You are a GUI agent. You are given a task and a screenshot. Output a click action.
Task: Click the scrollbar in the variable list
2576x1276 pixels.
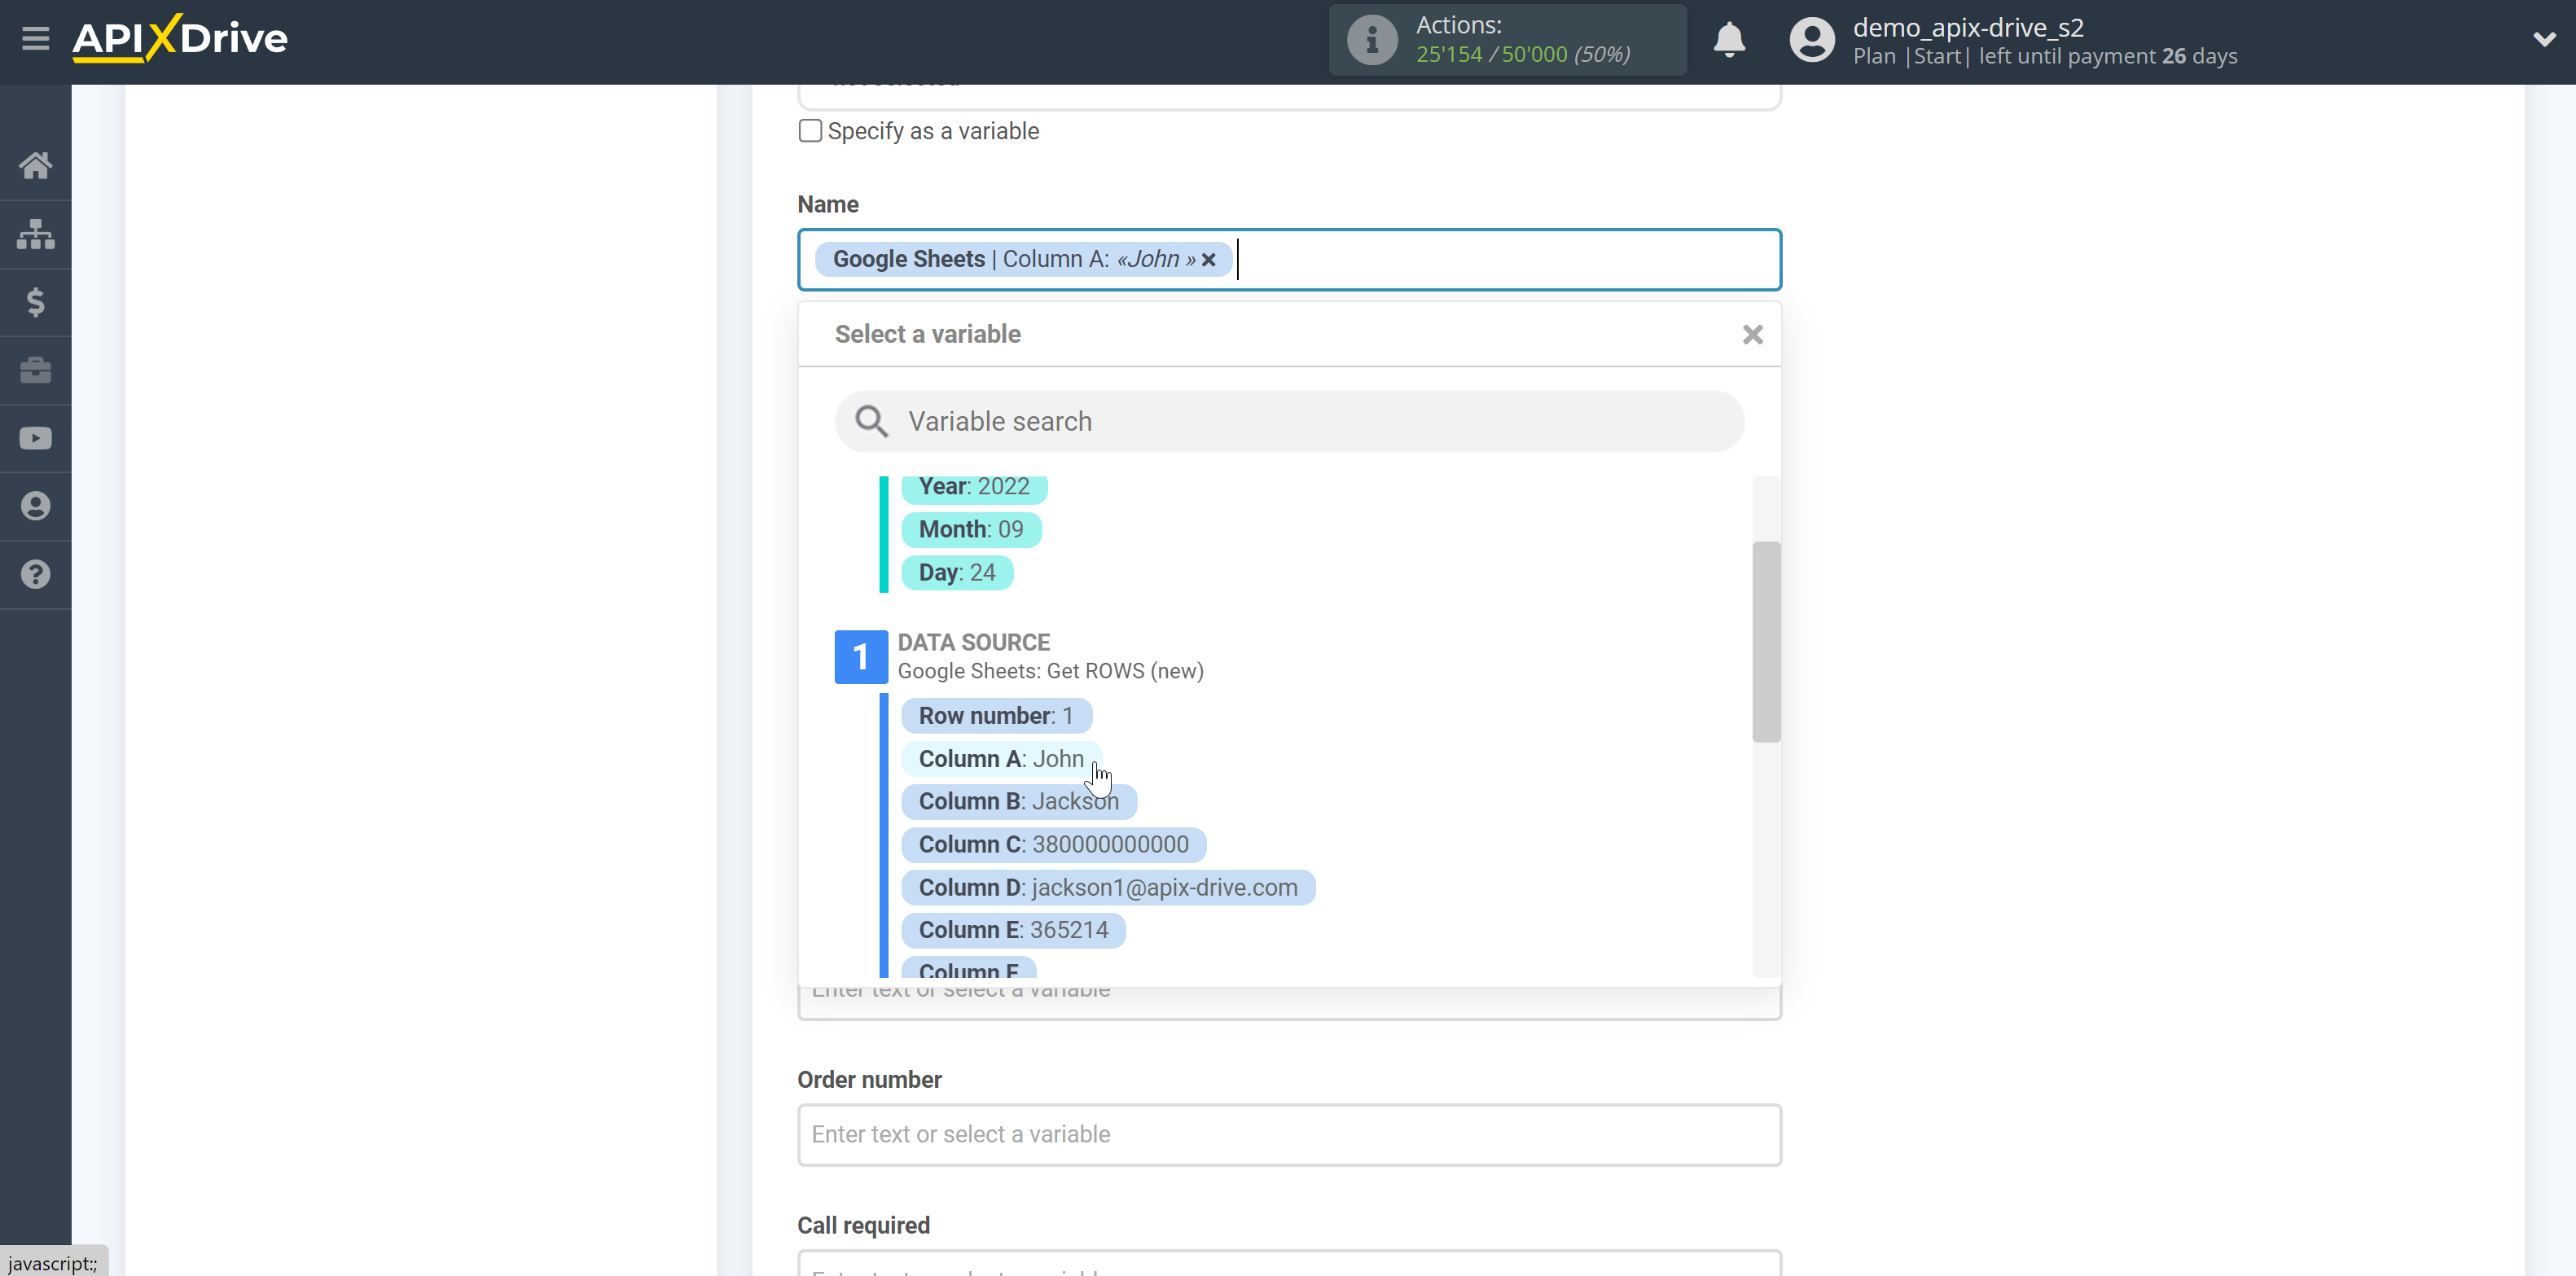(1766, 640)
